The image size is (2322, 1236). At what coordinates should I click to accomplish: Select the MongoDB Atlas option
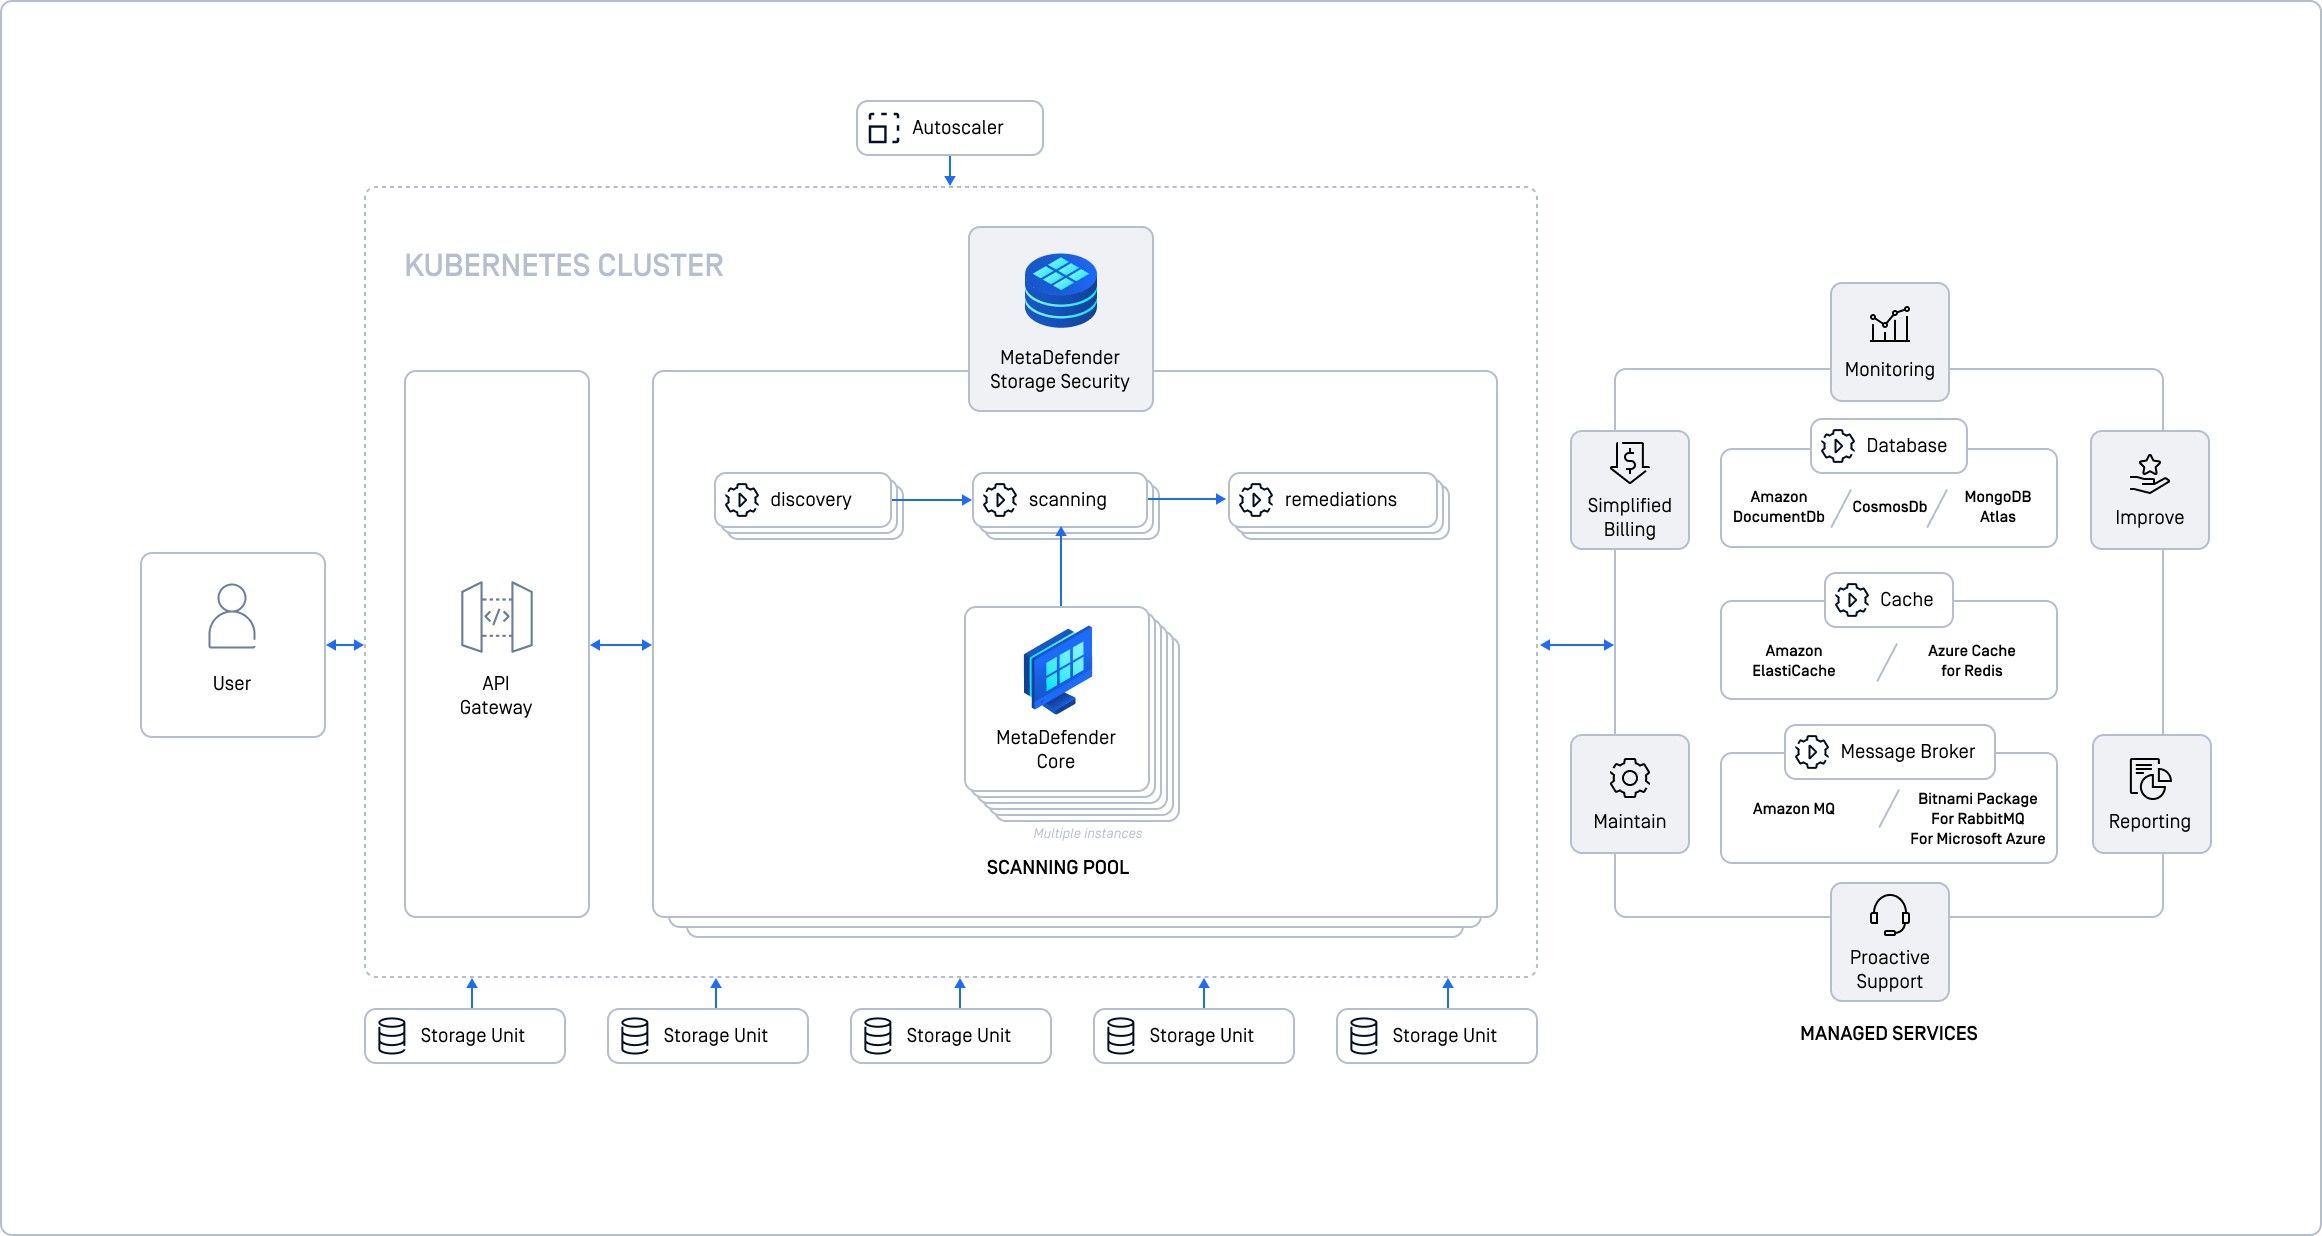click(x=1998, y=507)
